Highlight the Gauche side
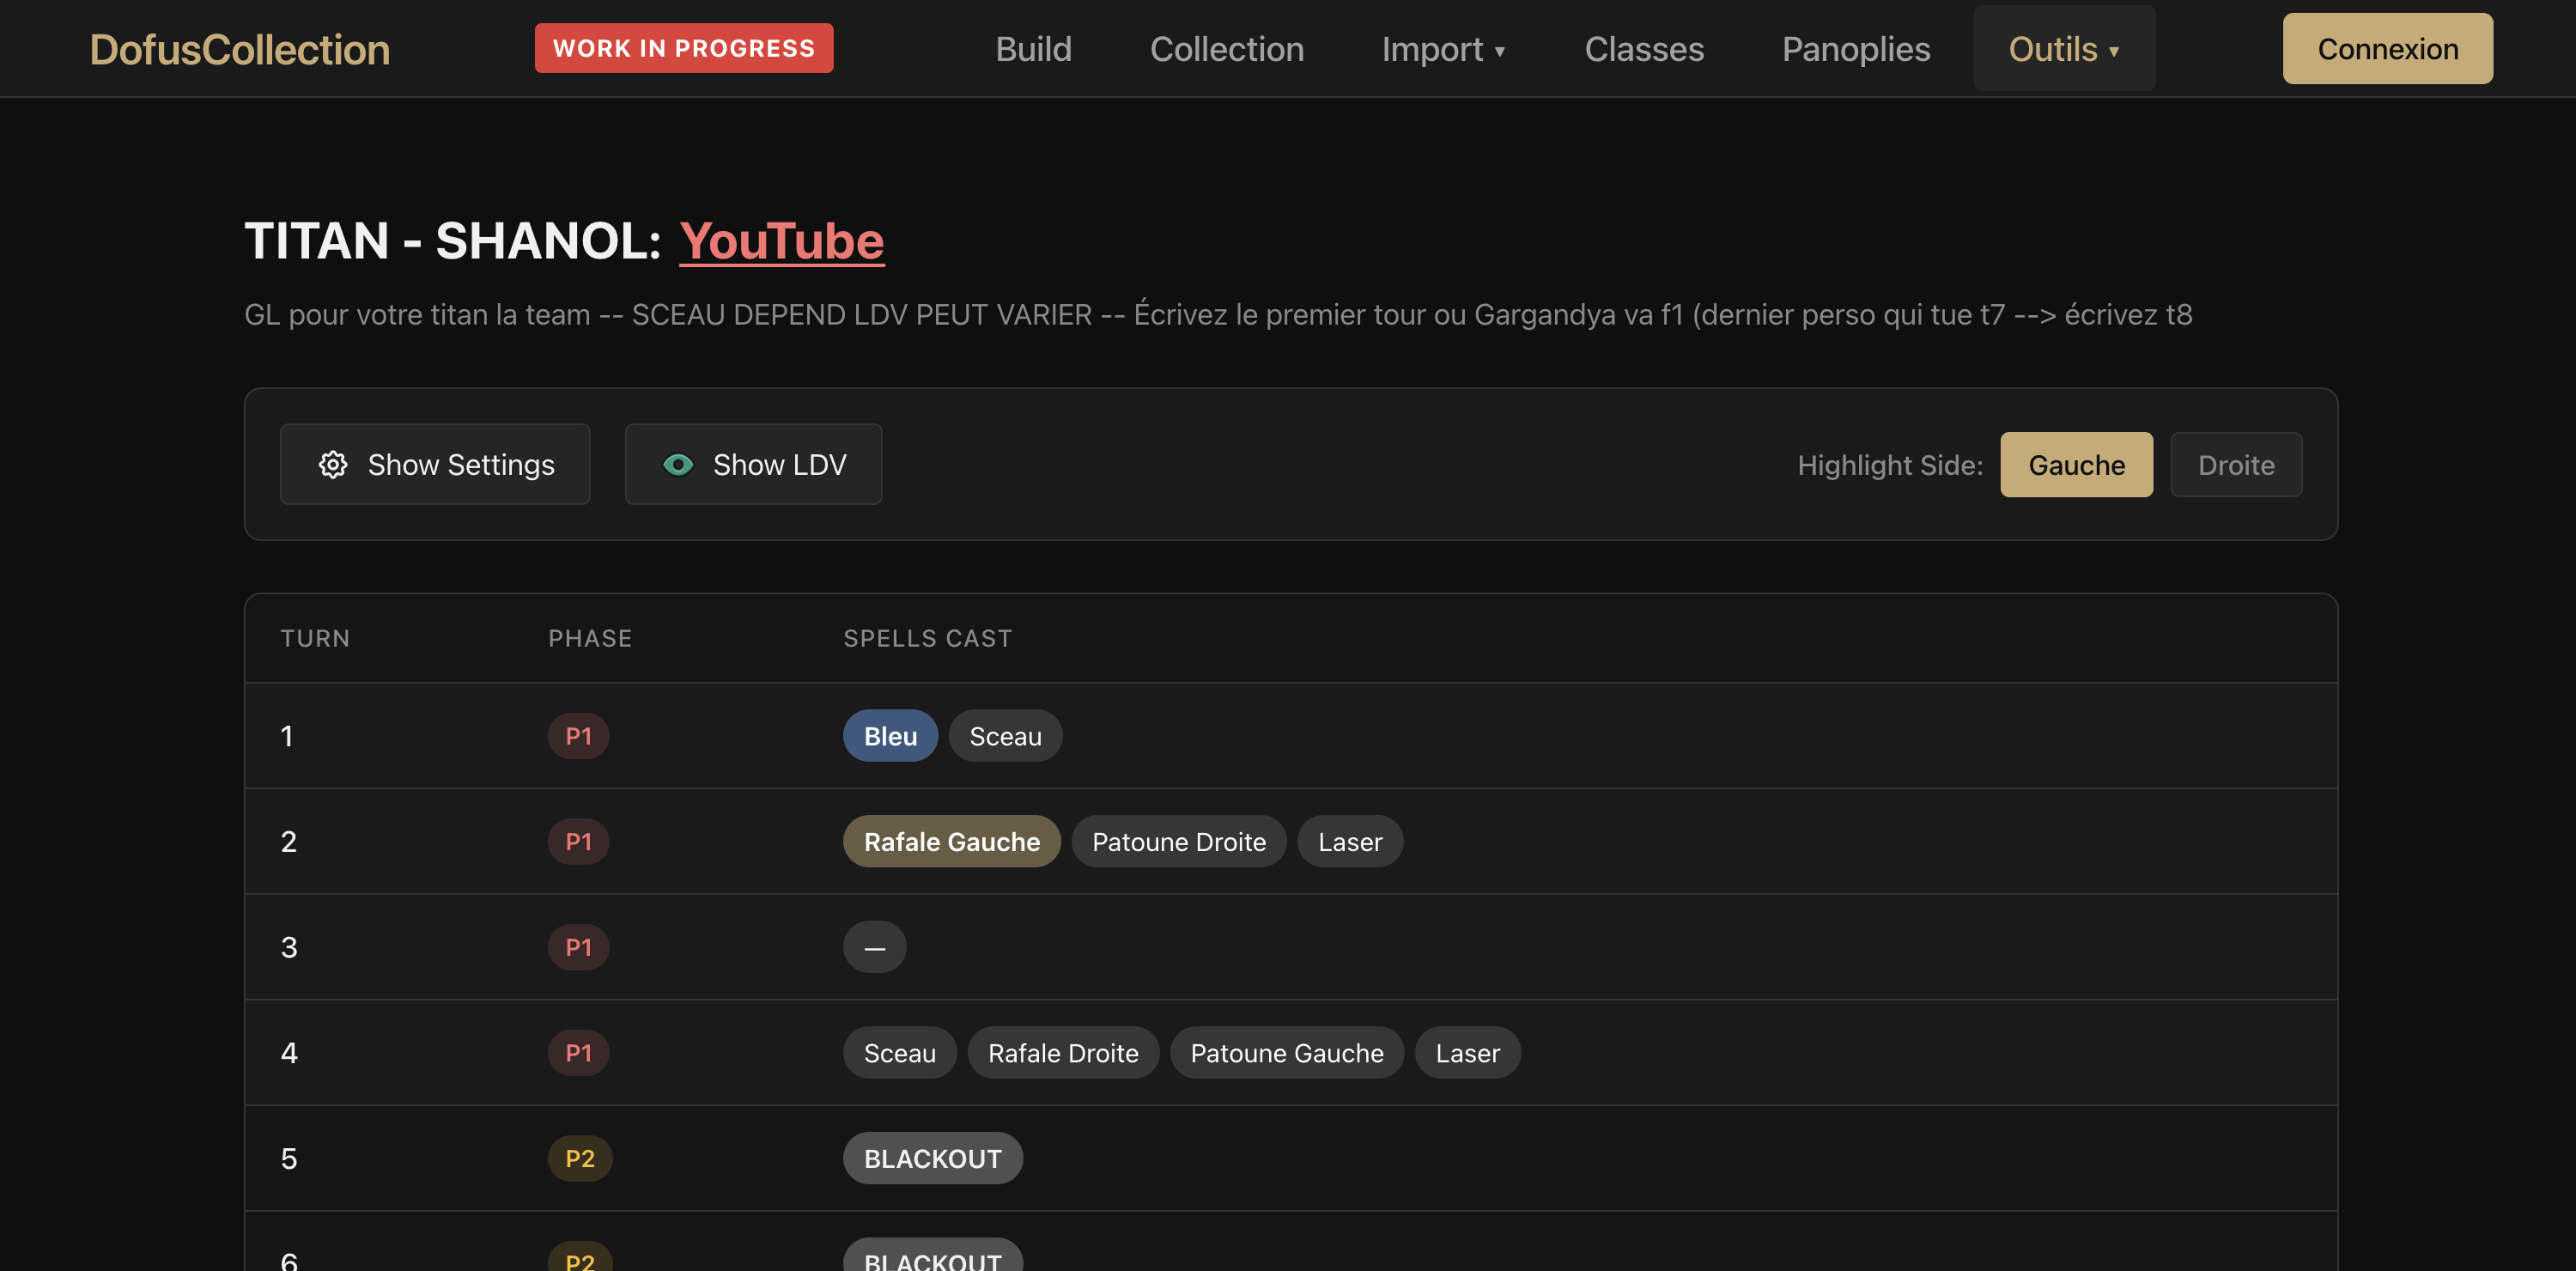2576x1271 pixels. pyautogui.click(x=2076, y=464)
